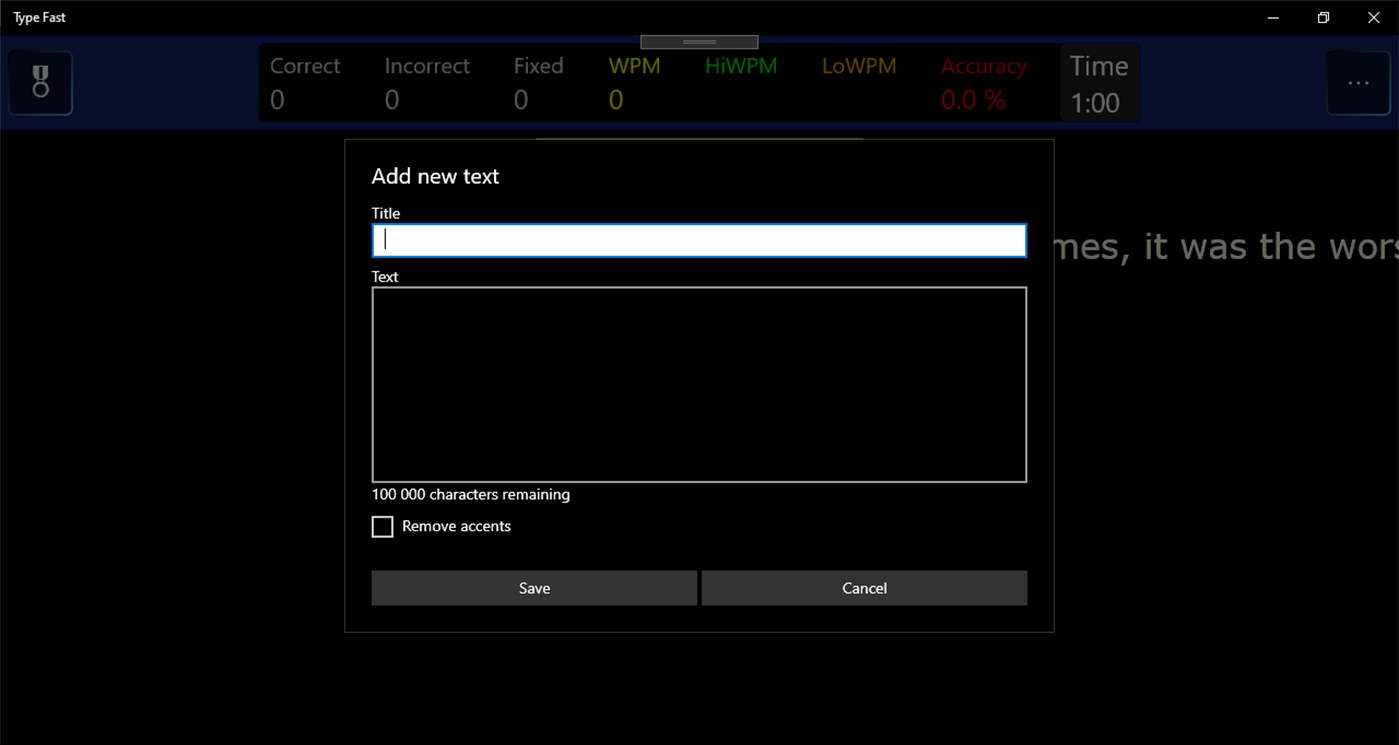Click the WPM counter in the stats bar
The width and height of the screenshot is (1399, 745).
coord(634,82)
